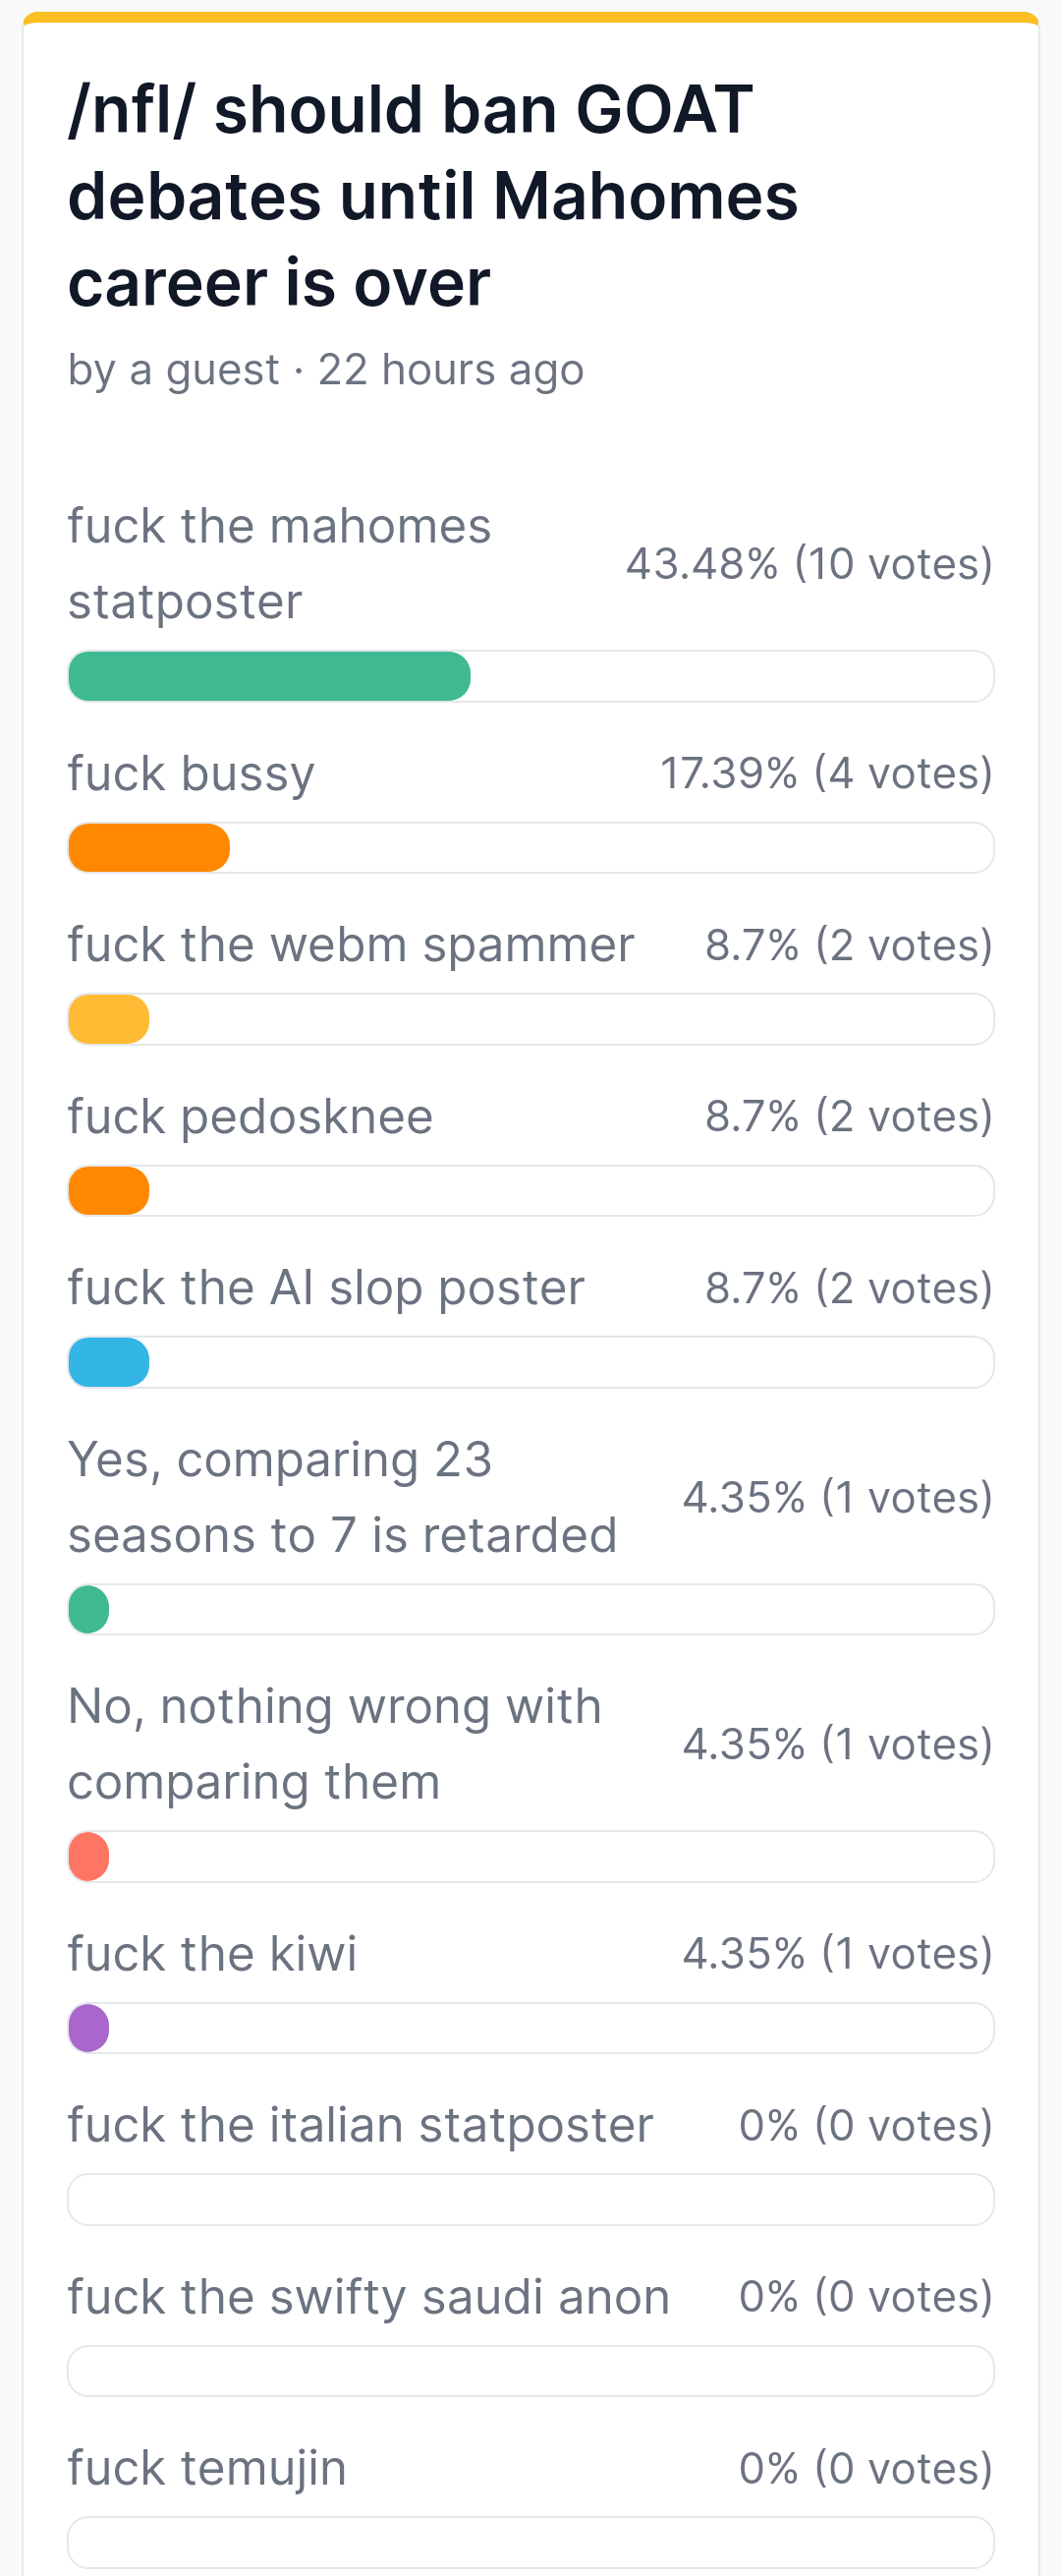The height and width of the screenshot is (2576, 1061).
Task: Click the green 43.48% progress bar
Action: coord(269,676)
